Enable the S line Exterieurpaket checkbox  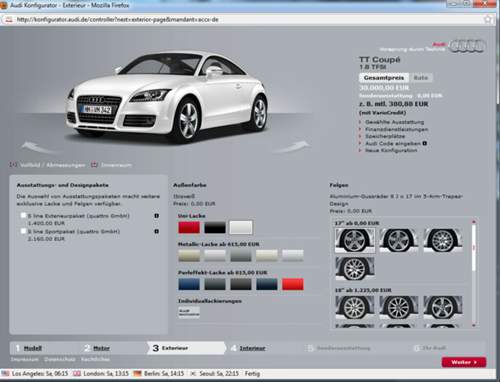[x=23, y=215]
